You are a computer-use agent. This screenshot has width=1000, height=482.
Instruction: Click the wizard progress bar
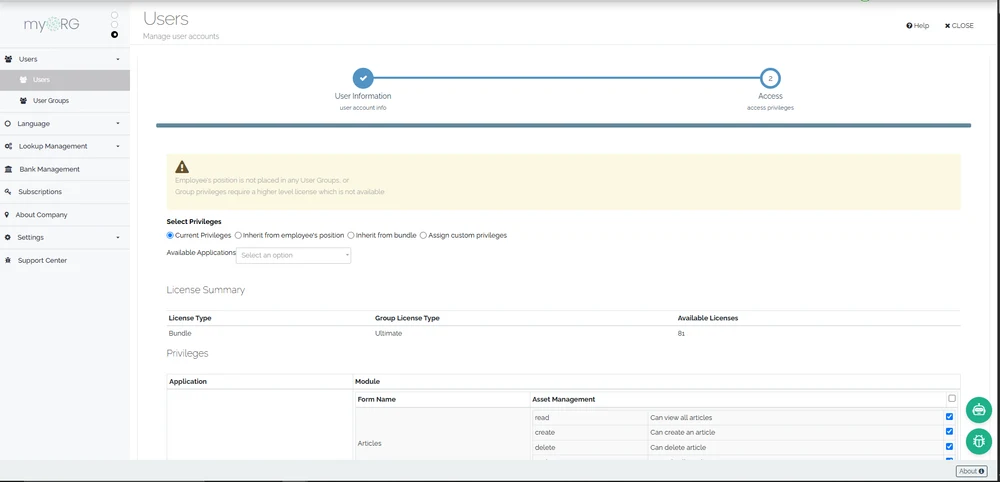coord(563,126)
